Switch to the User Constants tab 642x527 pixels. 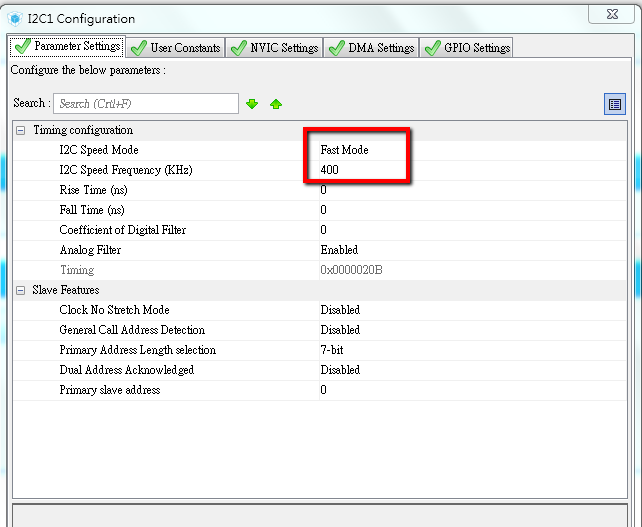point(176,48)
